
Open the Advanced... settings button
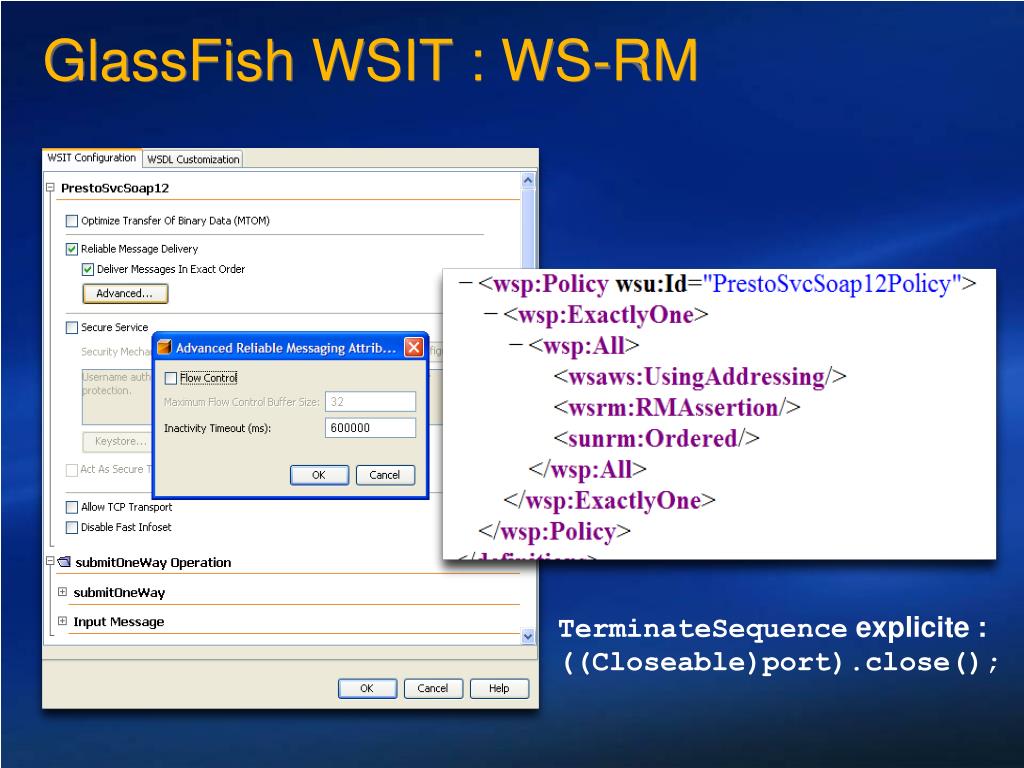125,293
